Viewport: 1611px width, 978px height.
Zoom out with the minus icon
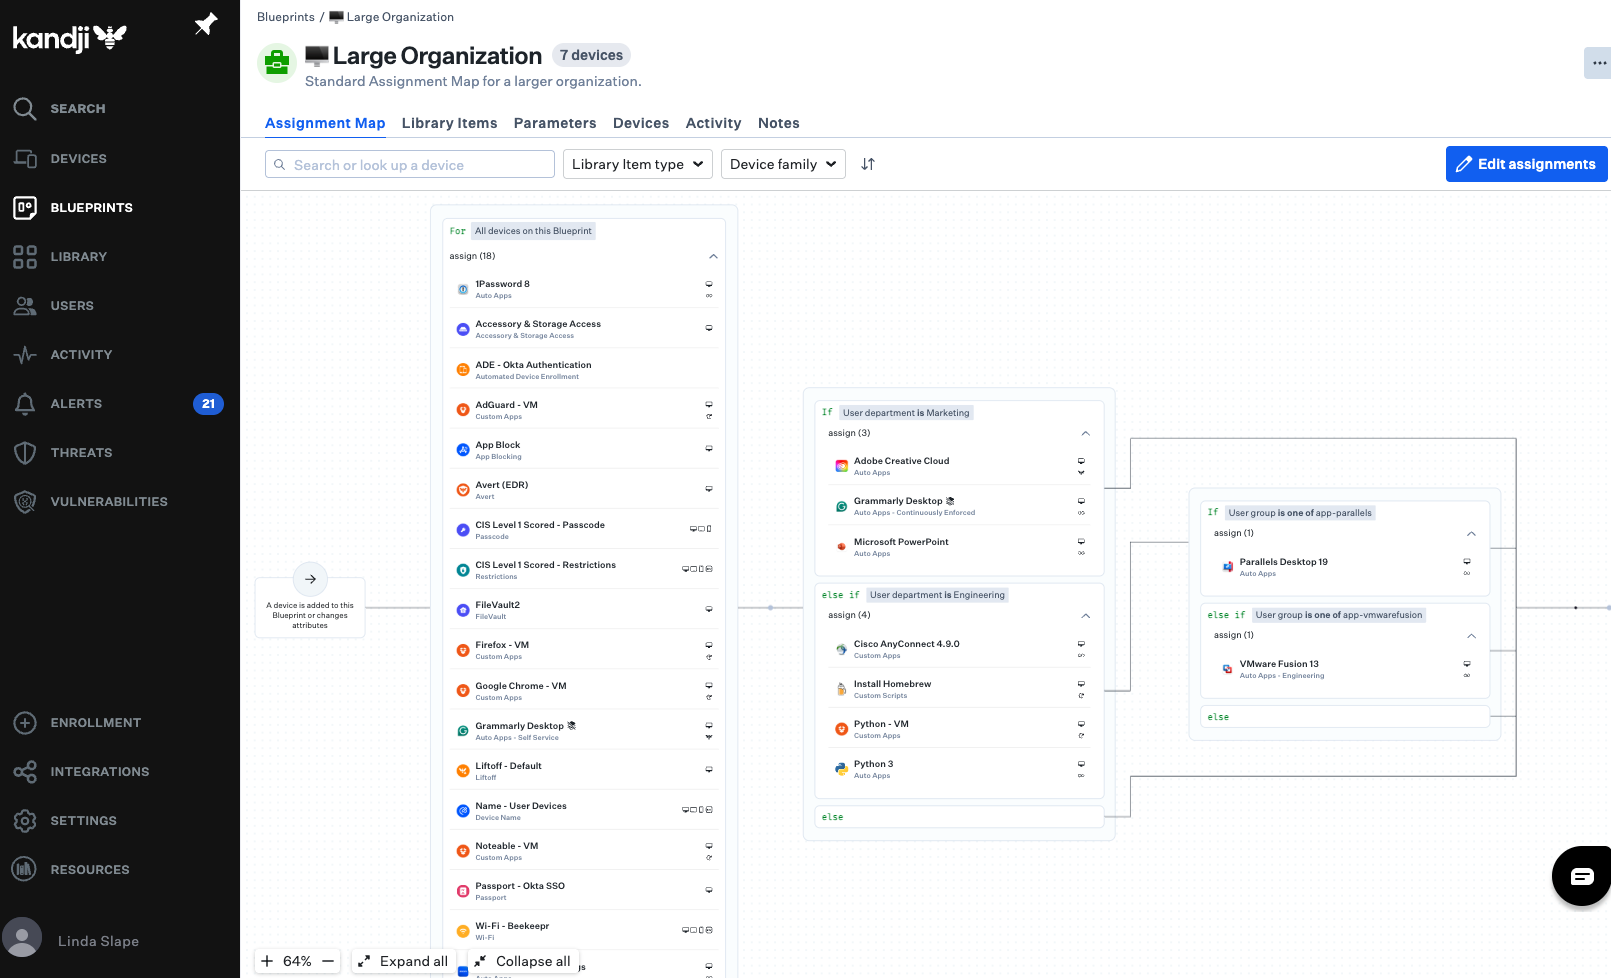(328, 961)
